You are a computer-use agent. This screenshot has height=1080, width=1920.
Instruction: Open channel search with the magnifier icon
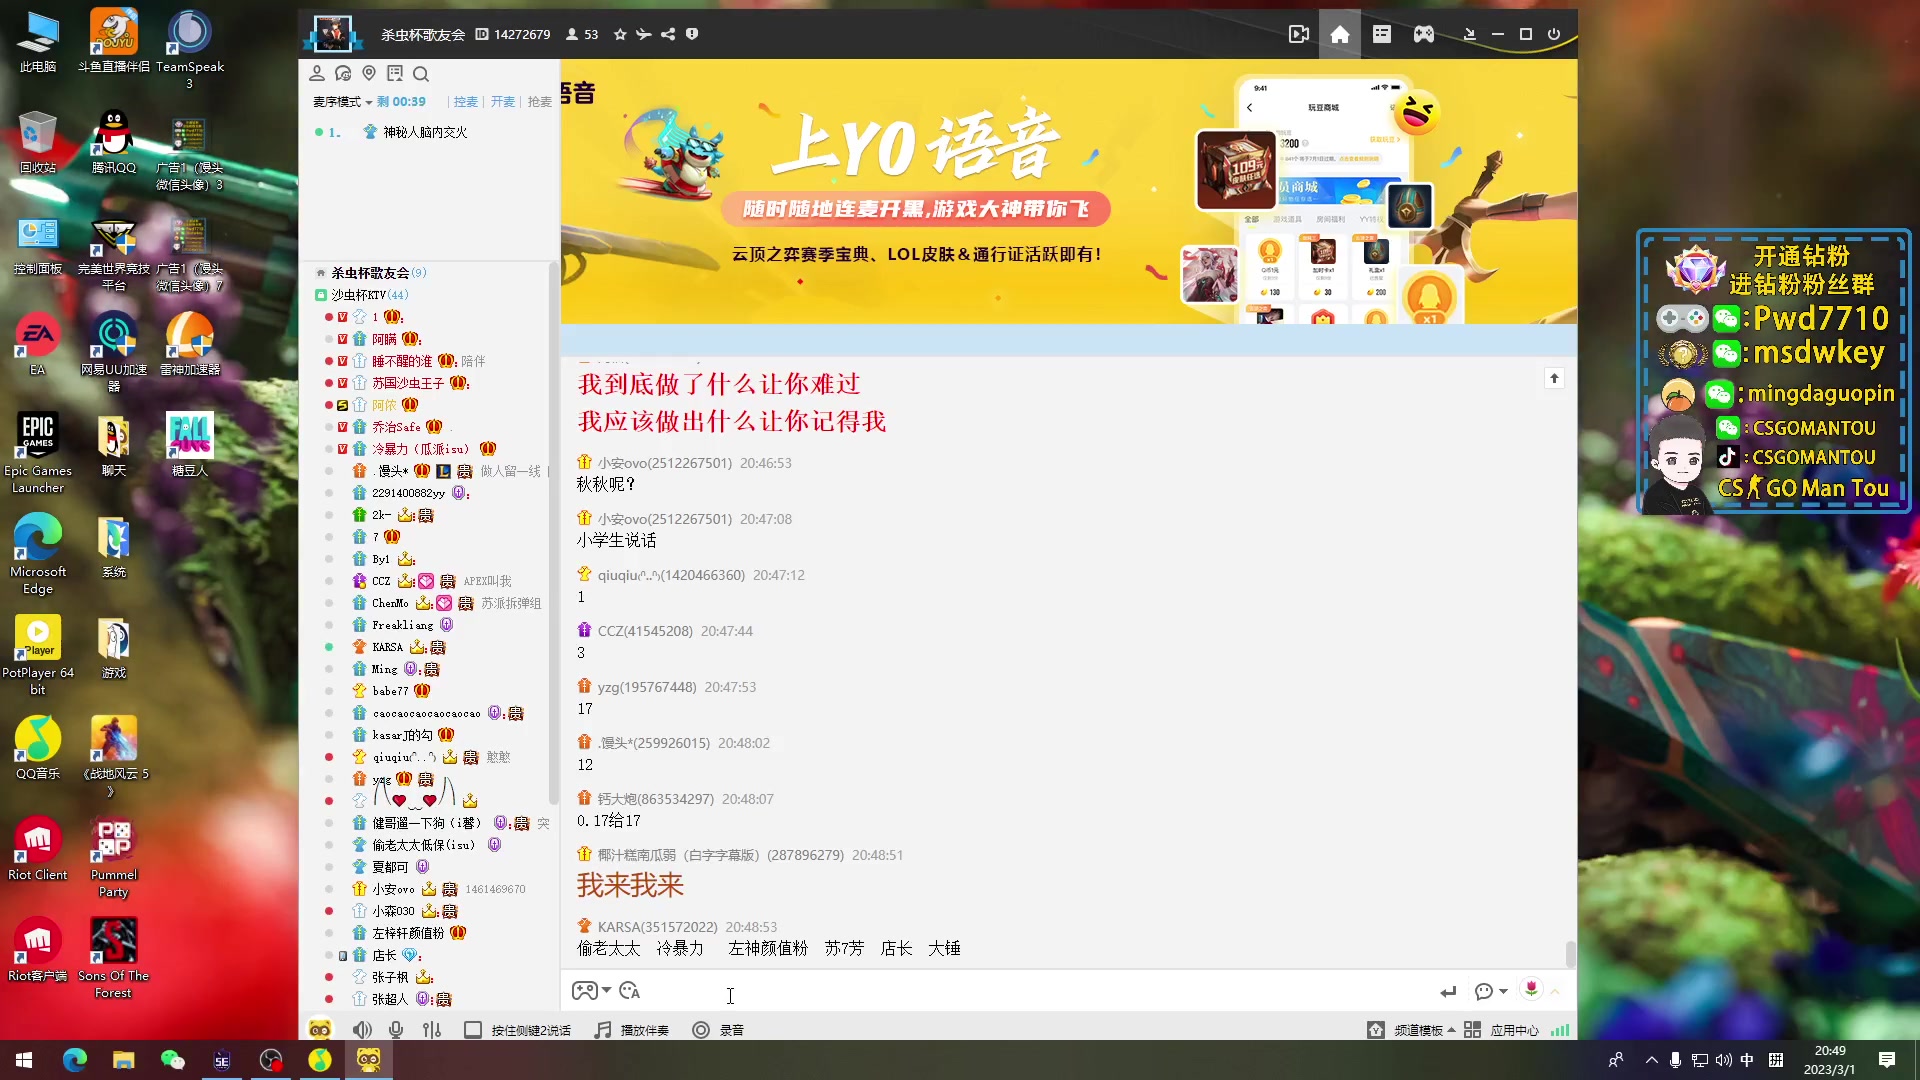421,74
